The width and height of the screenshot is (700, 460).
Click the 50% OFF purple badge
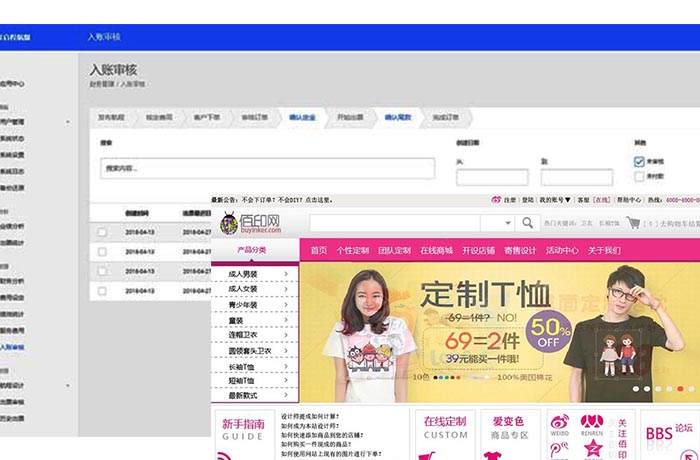pos(551,328)
